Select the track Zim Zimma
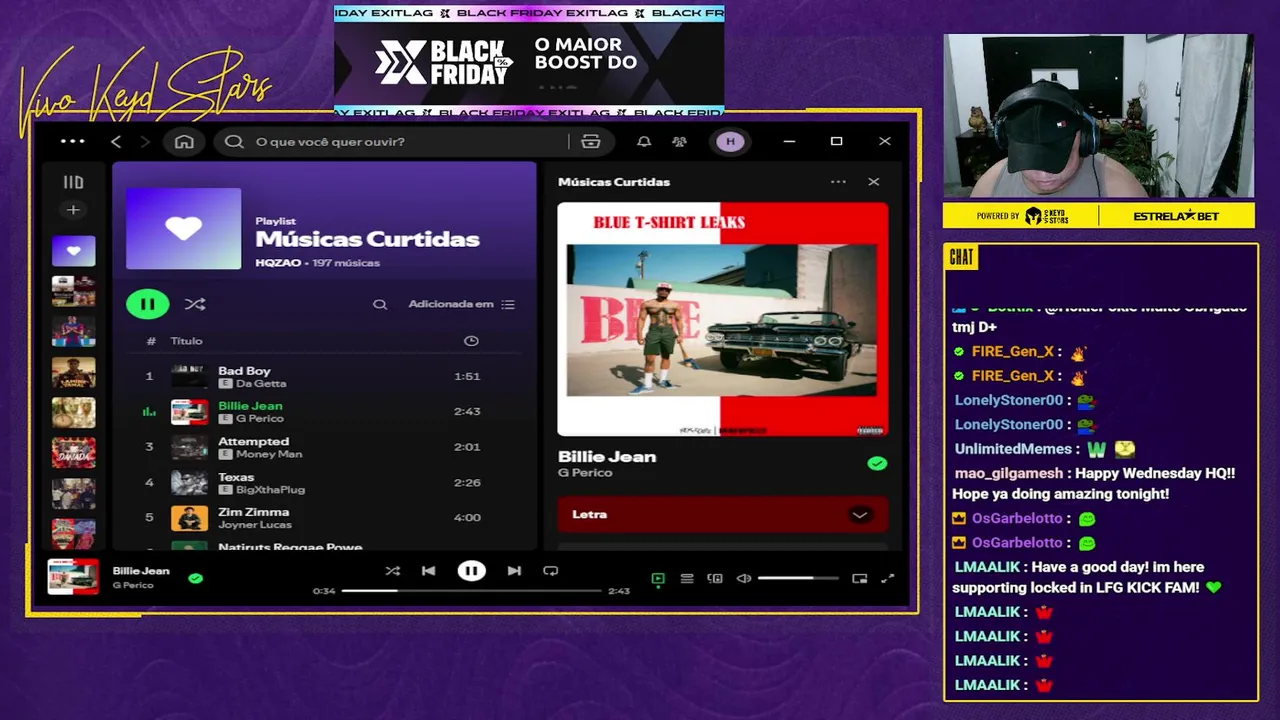This screenshot has width=1280, height=720. pyautogui.click(x=324, y=517)
